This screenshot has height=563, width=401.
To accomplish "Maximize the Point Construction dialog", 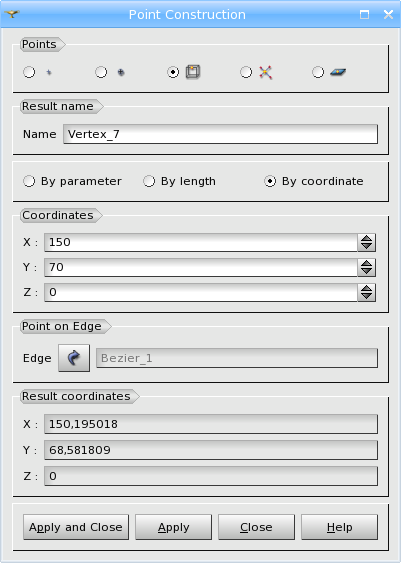I will click(x=364, y=14).
